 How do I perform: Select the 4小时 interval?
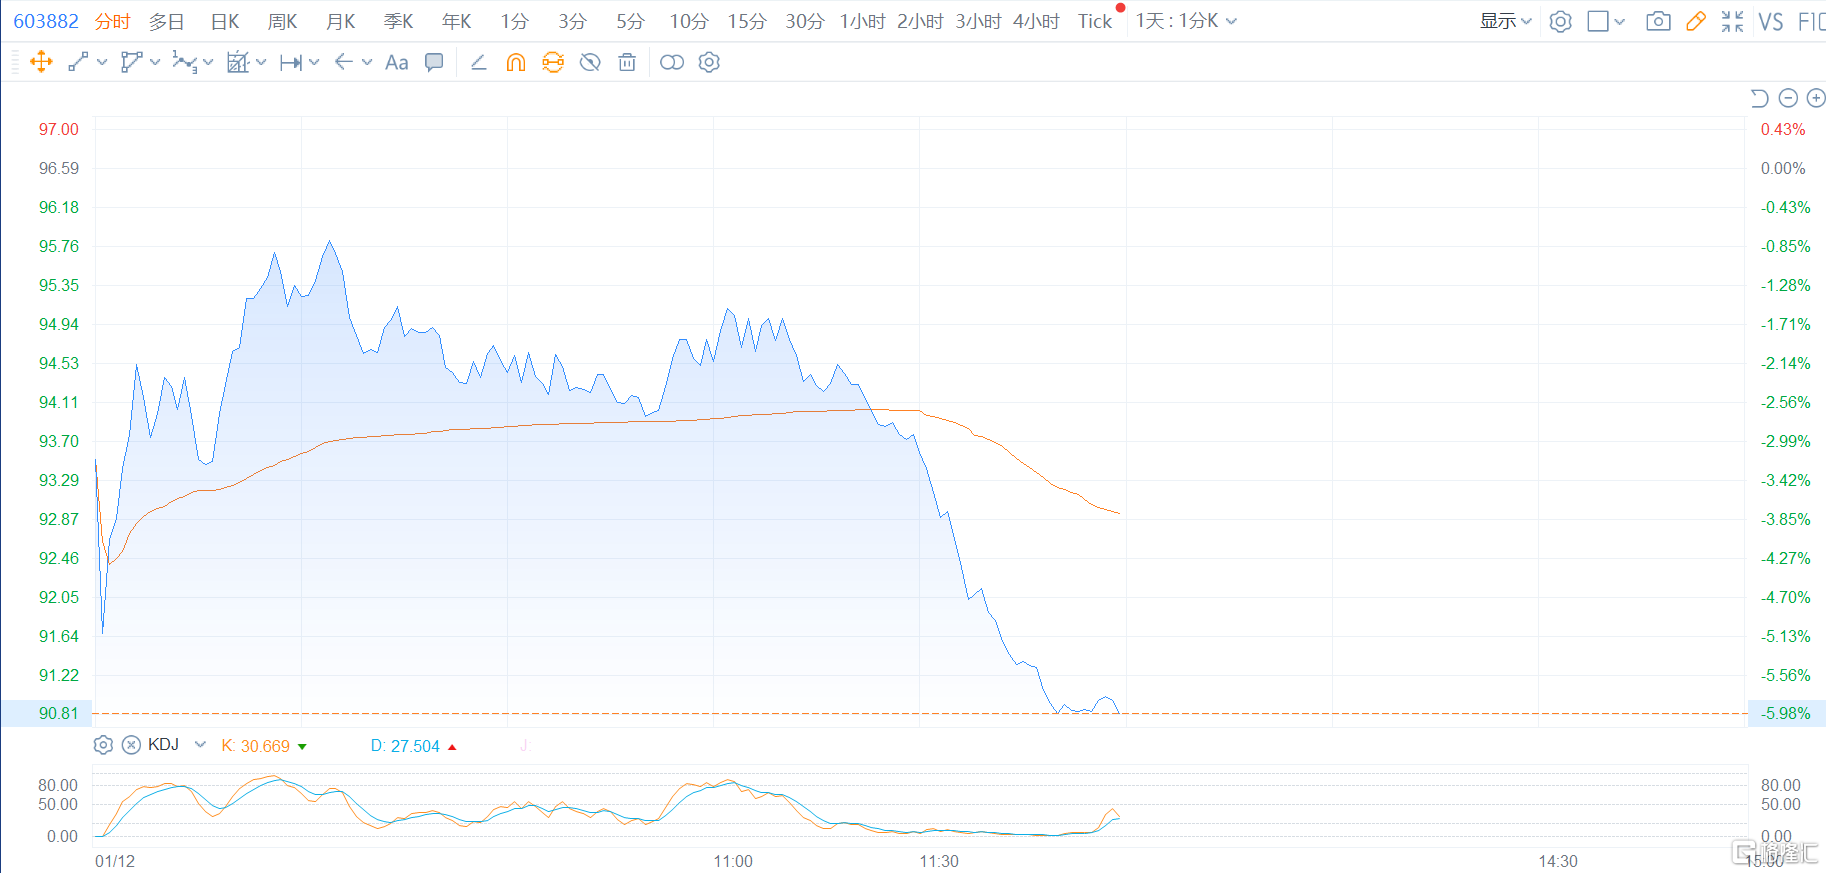coord(1037,21)
